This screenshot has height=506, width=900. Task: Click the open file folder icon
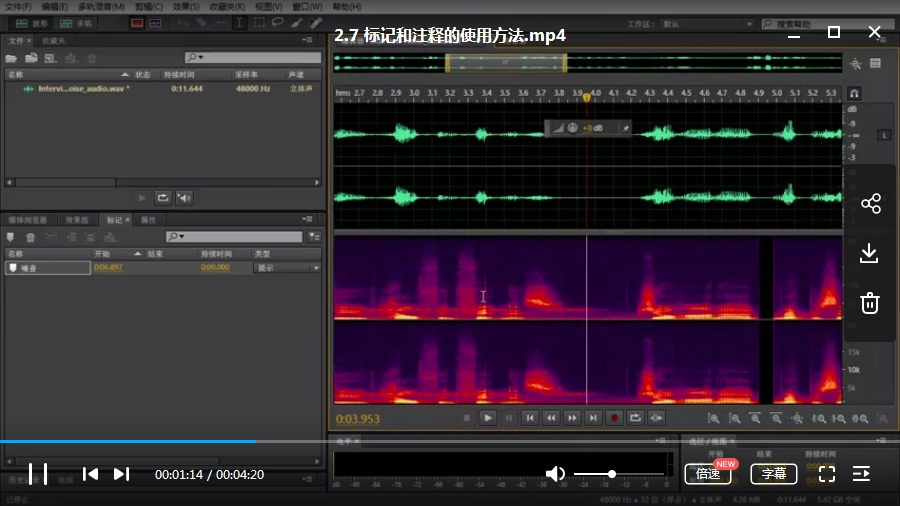coord(11,58)
